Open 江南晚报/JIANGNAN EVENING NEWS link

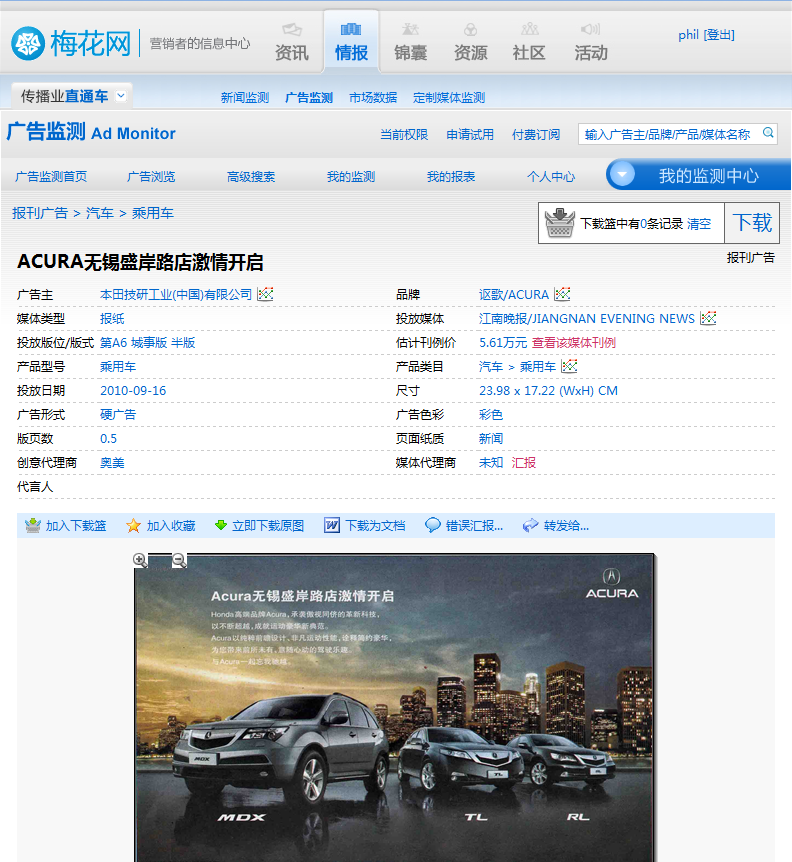[x=586, y=319]
